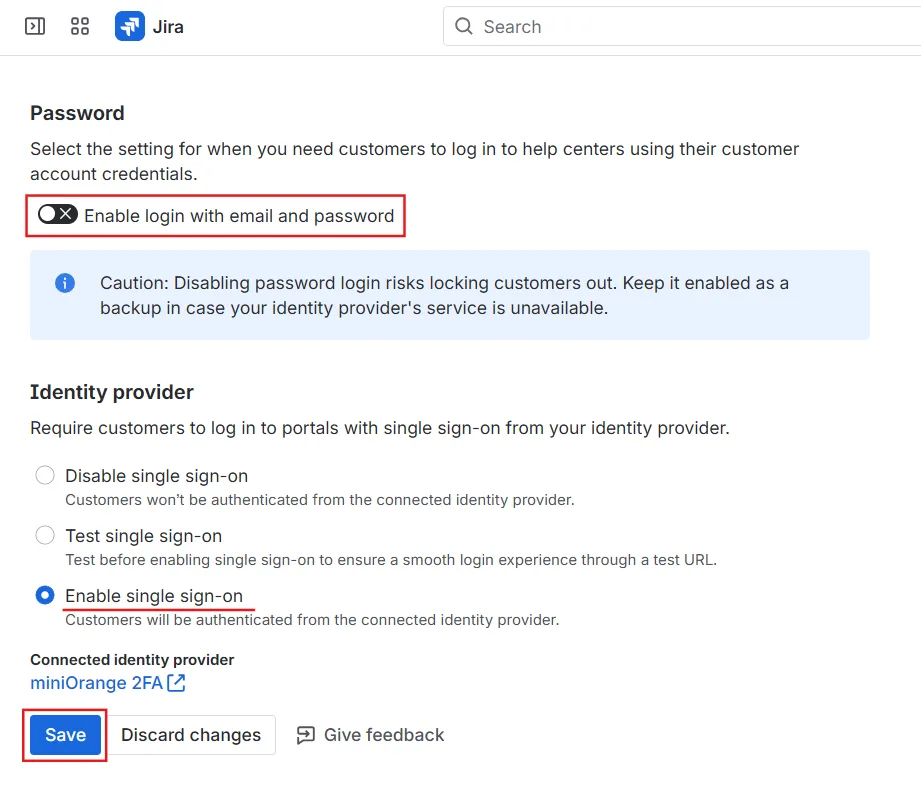Click the external-link icon beside miniOrange 2FA
The height and width of the screenshot is (803, 921).
pos(176,683)
